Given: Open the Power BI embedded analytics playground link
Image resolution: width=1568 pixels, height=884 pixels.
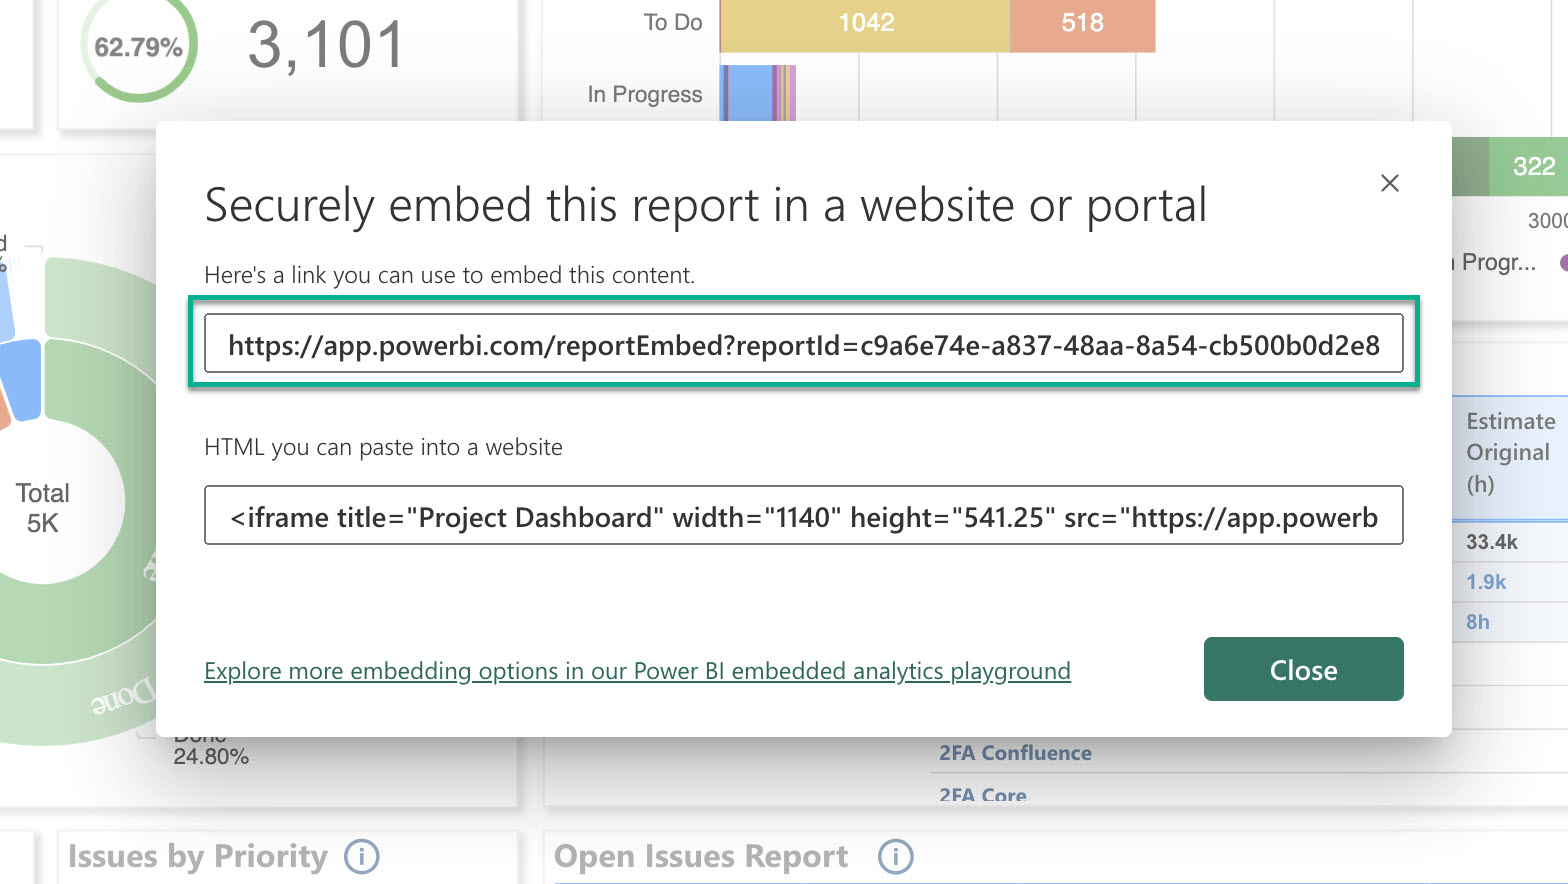Looking at the screenshot, I should click(637, 671).
